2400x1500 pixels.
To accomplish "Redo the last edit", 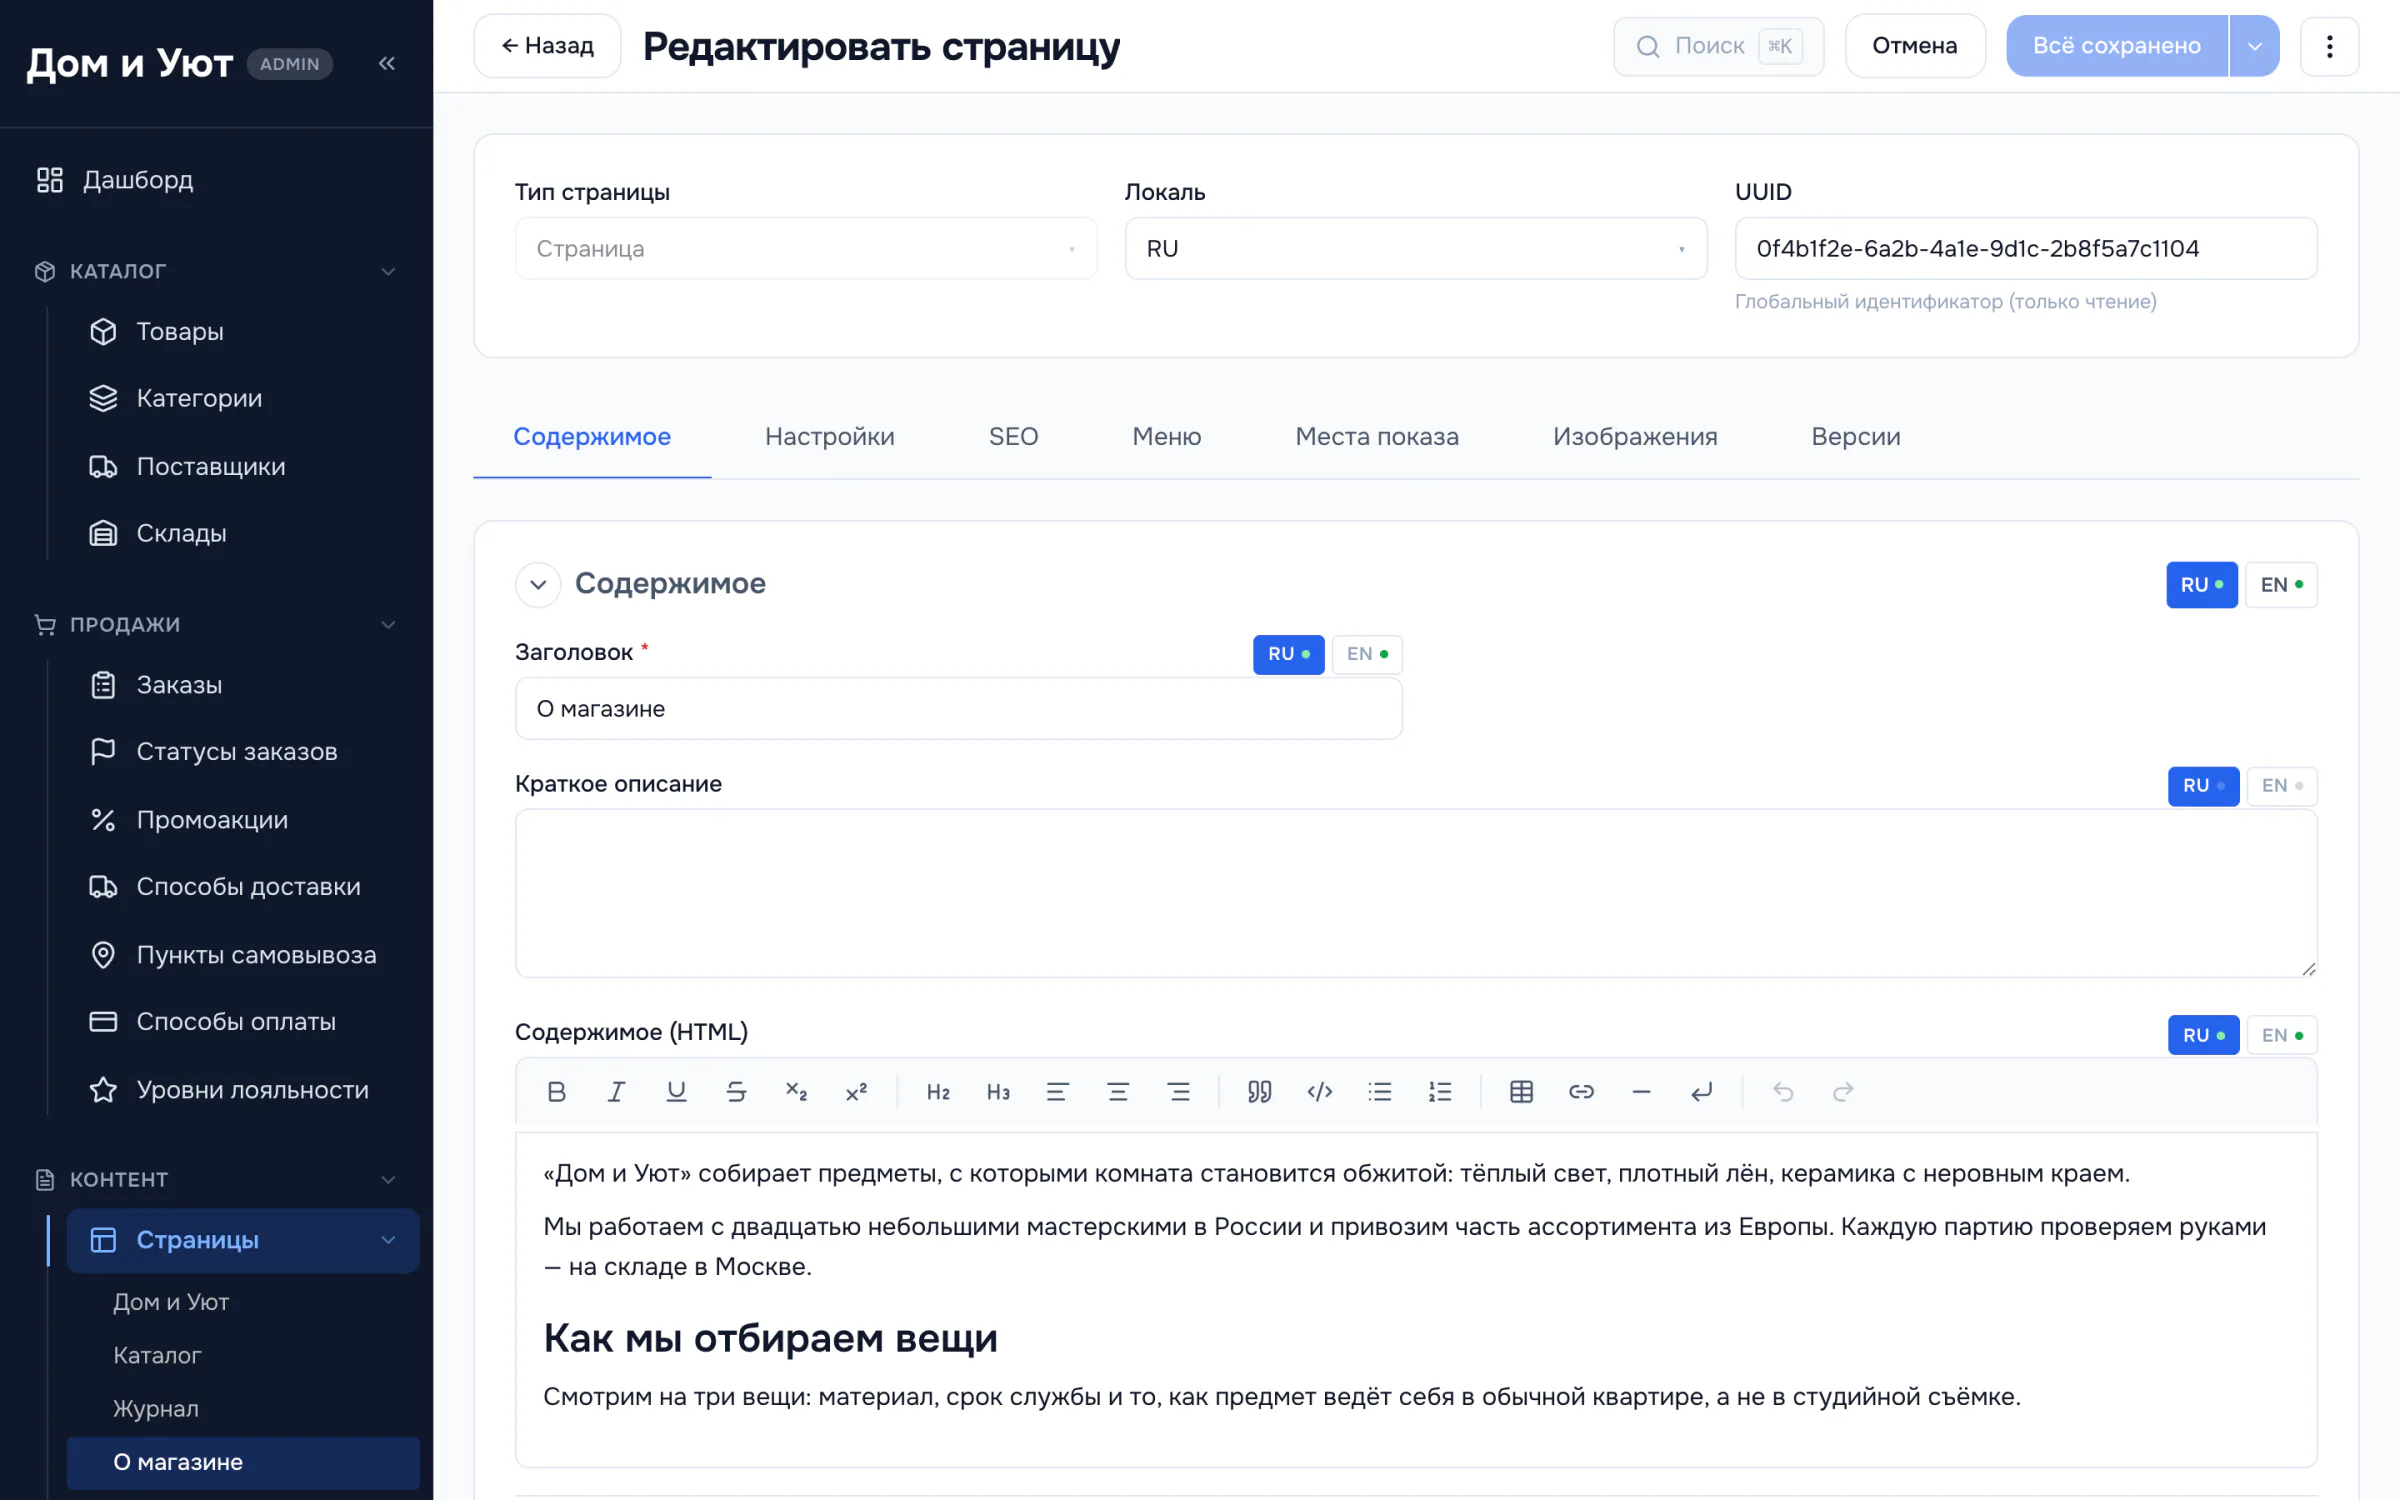I will point(1843,1092).
